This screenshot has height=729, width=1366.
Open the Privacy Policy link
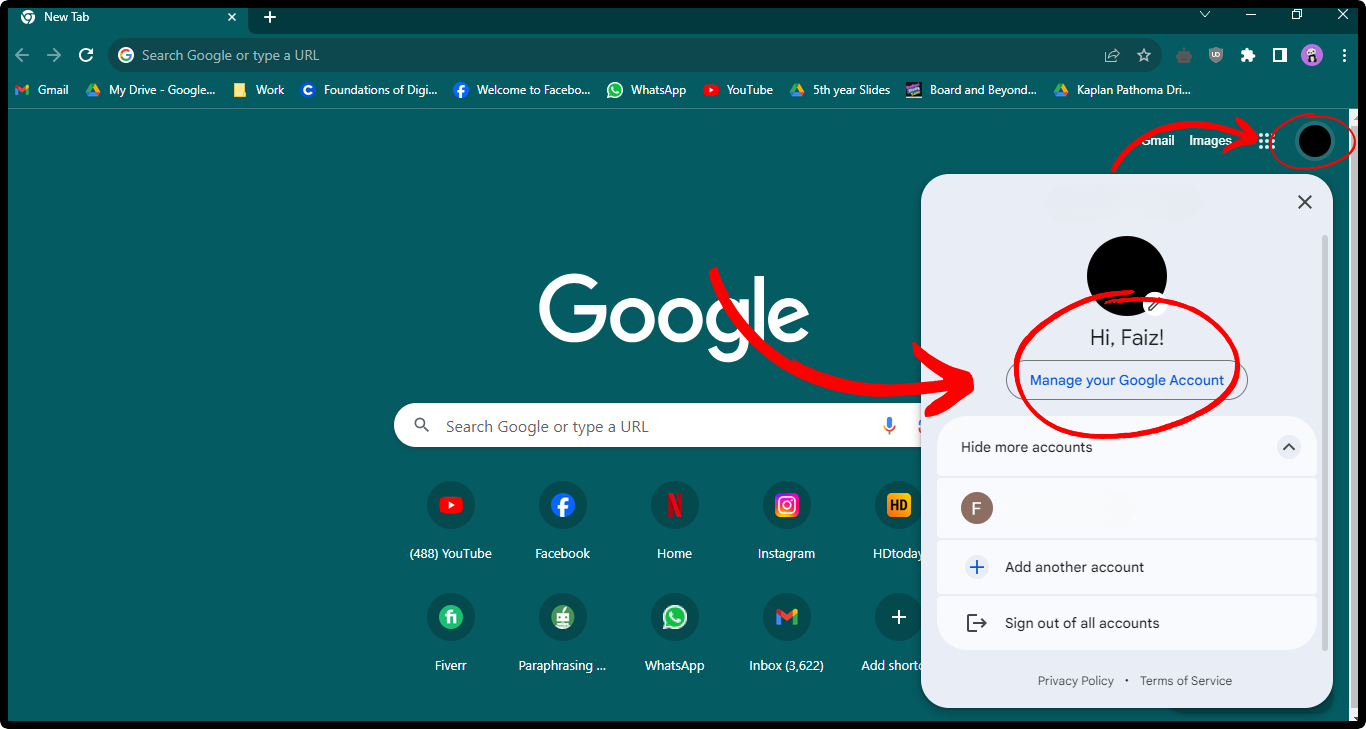(1075, 681)
